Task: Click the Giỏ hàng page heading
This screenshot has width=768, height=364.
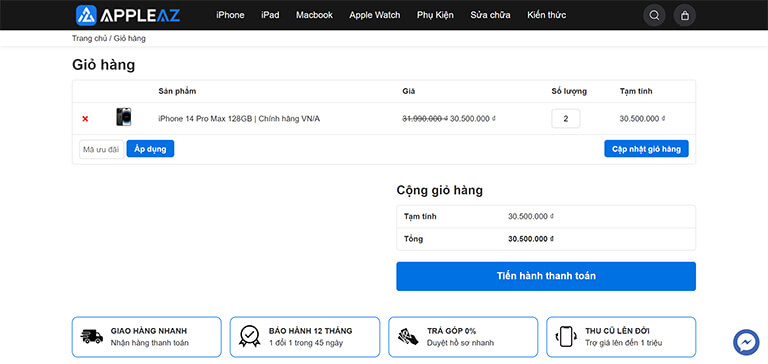Action: coord(103,65)
